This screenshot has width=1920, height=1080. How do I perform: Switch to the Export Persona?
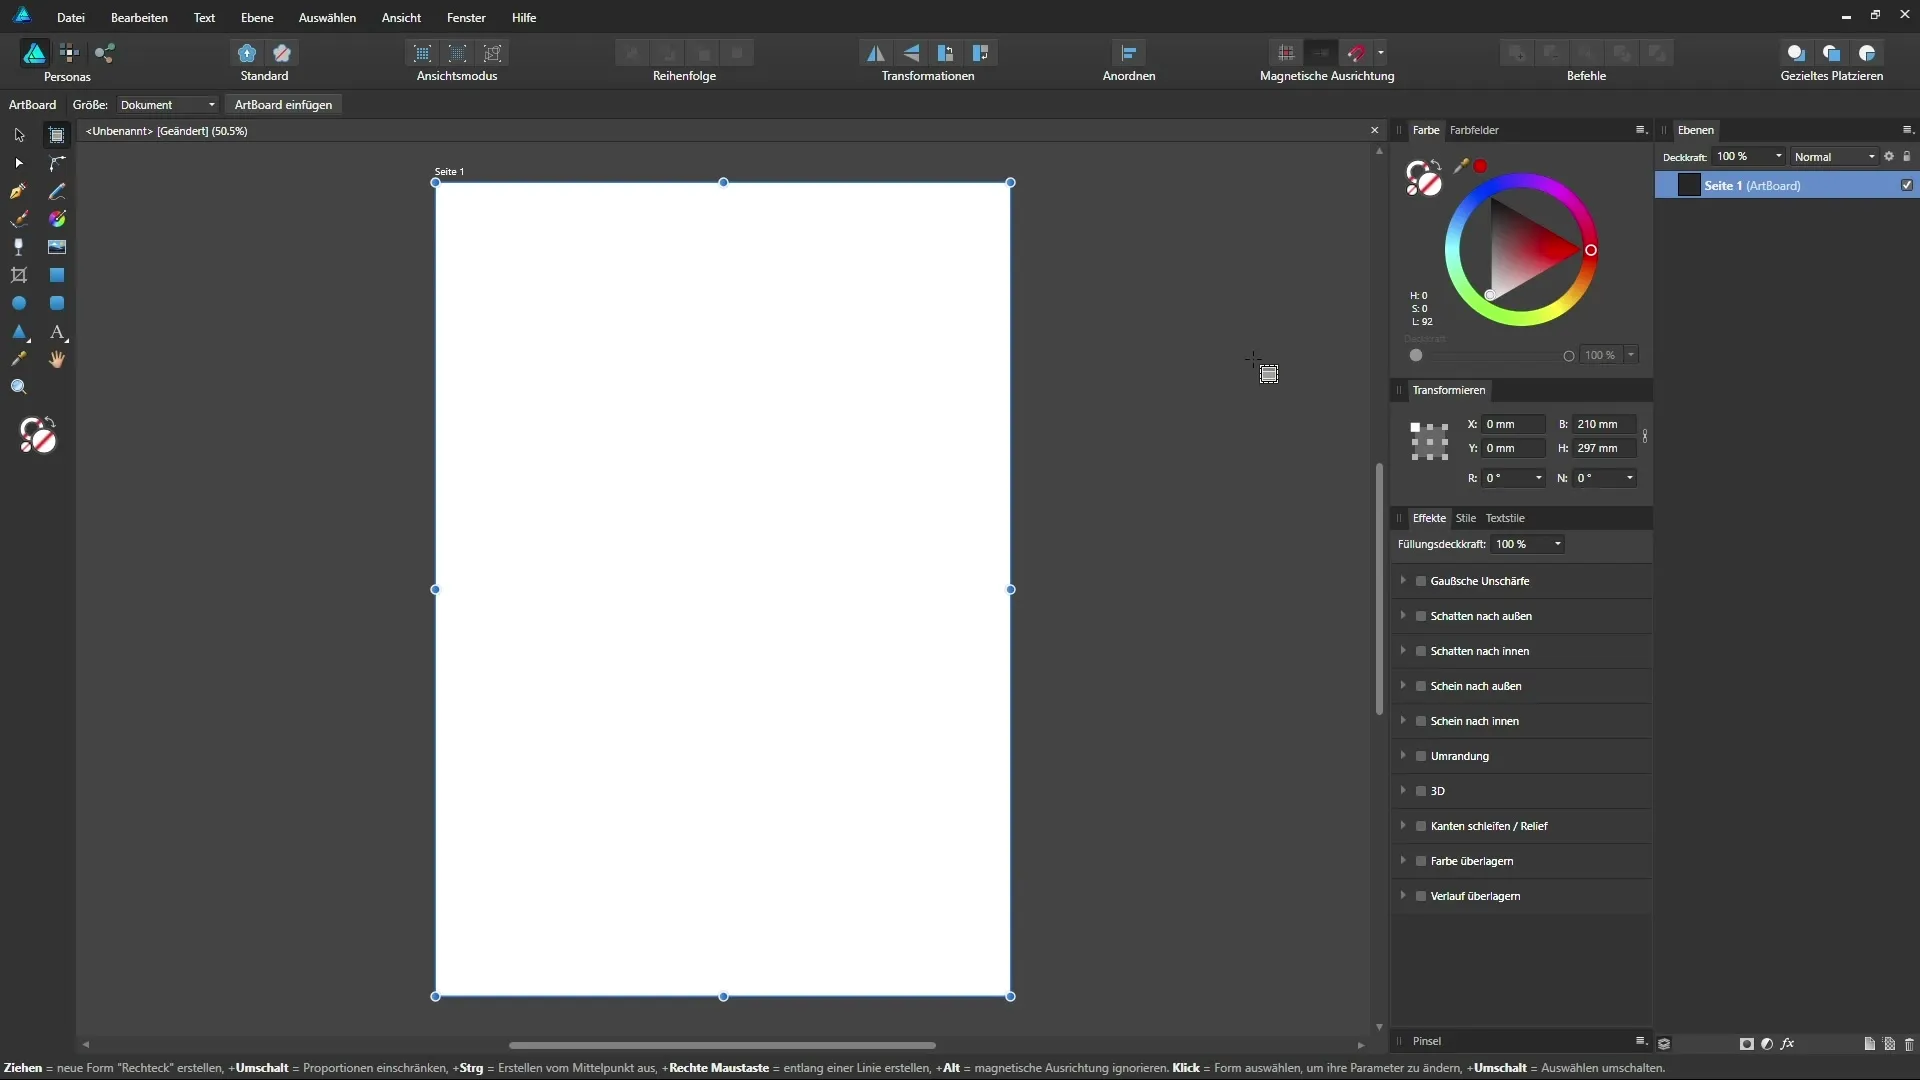(x=104, y=53)
